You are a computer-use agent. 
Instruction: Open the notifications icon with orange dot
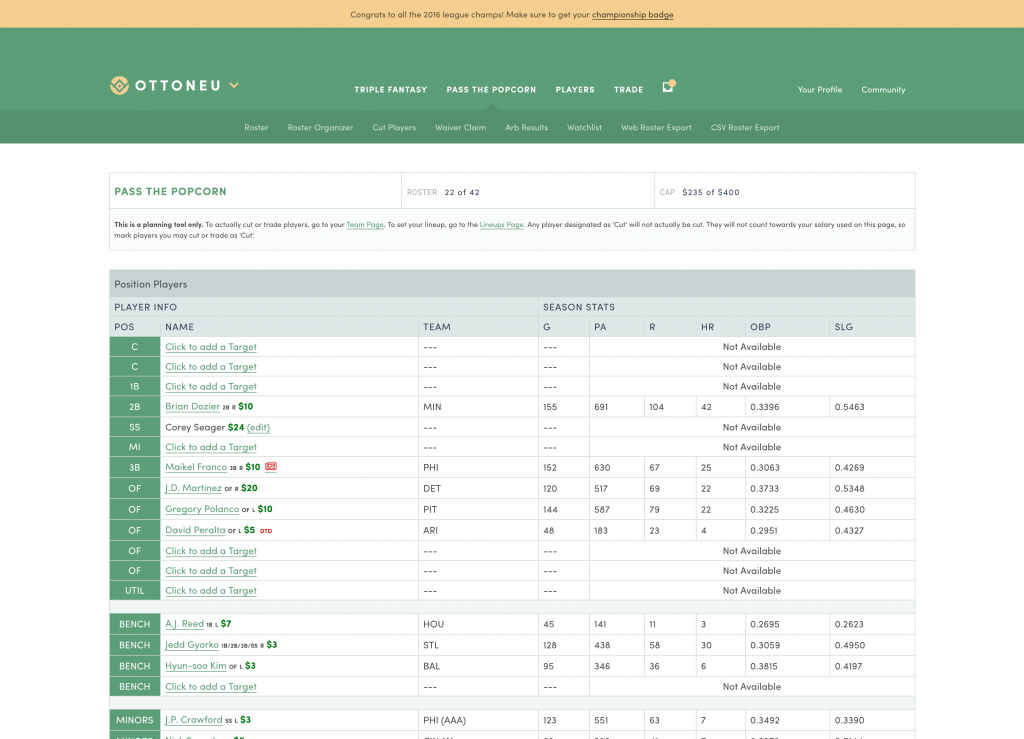(x=668, y=86)
